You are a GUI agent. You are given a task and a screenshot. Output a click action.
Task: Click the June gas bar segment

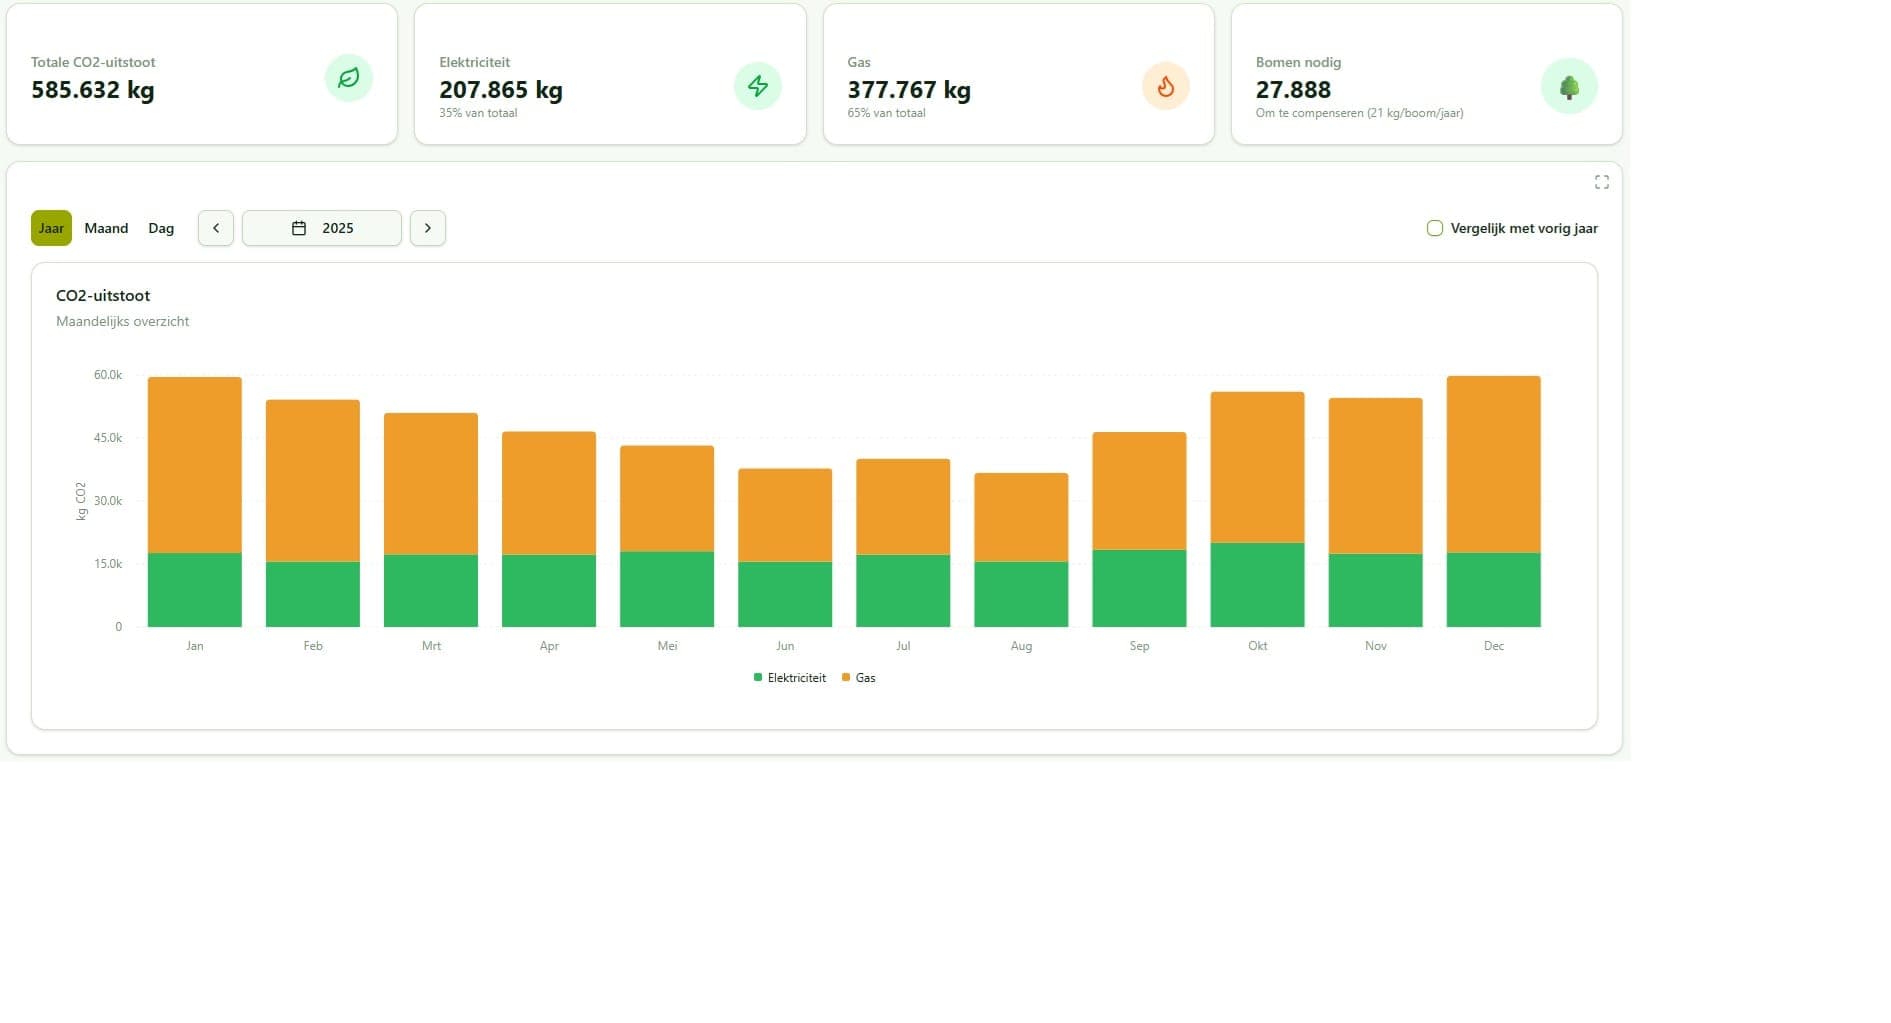click(785, 515)
